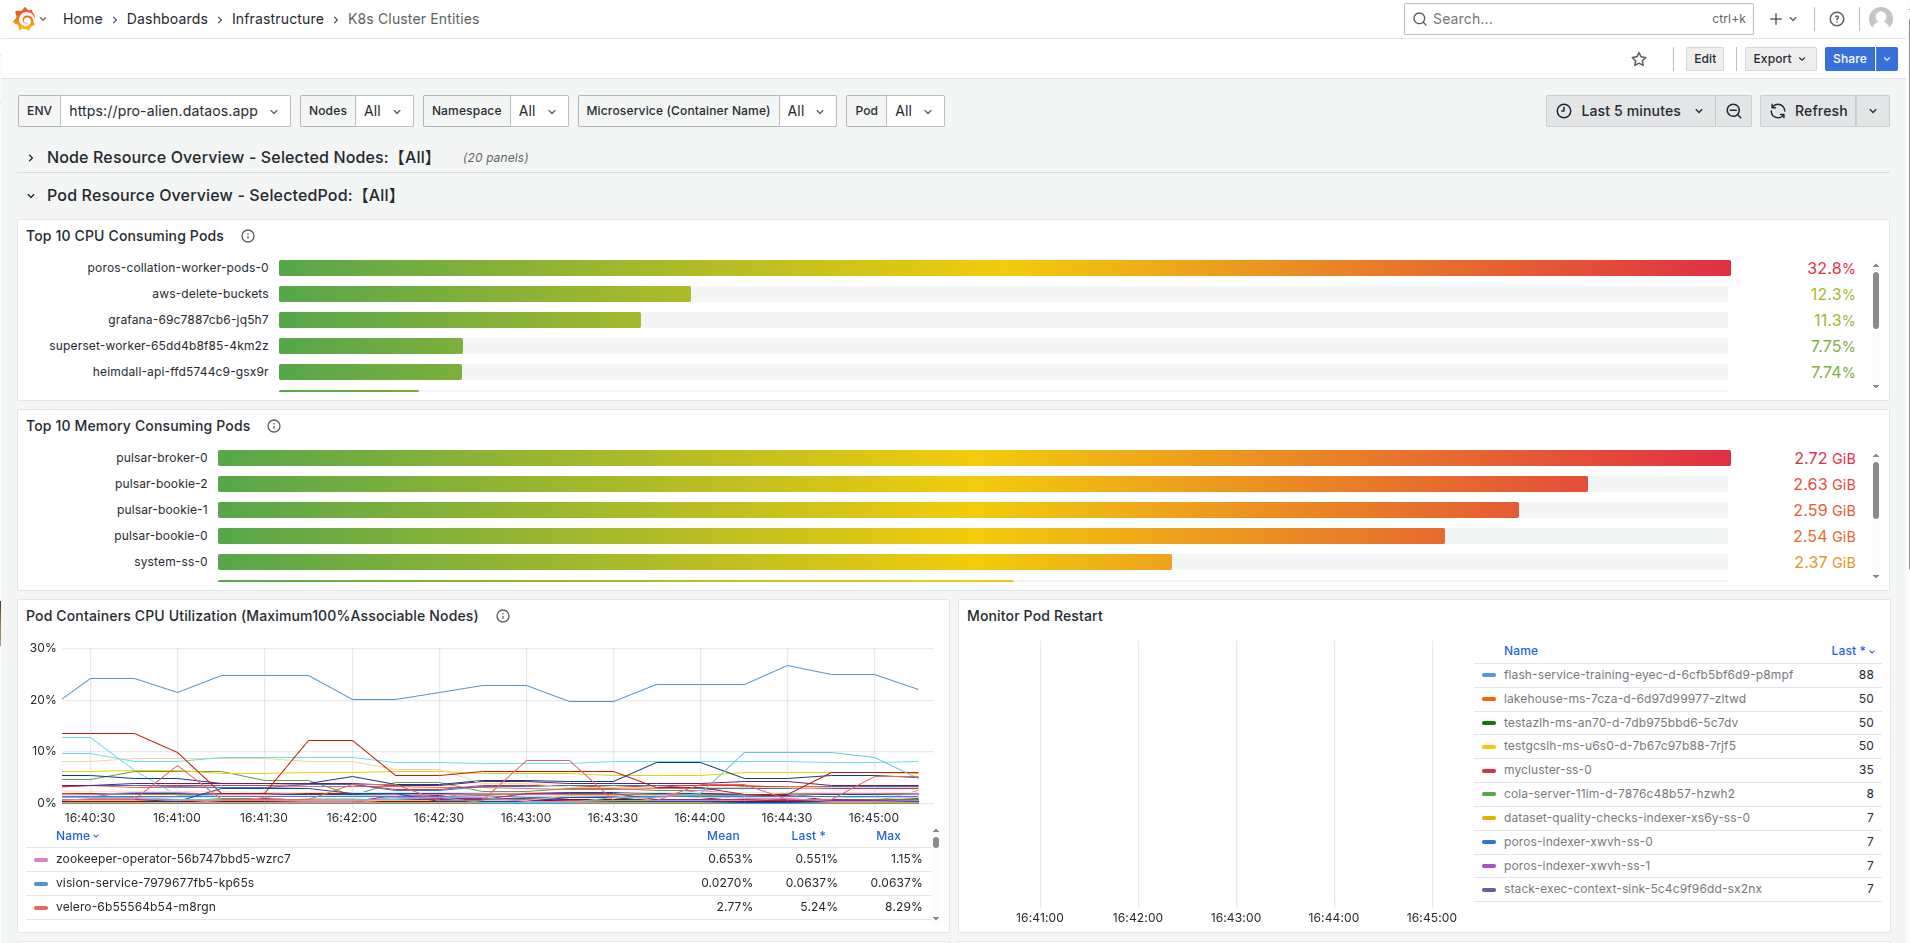Toggle mycluster-ss-0 series in restart legend

pos(1547,770)
